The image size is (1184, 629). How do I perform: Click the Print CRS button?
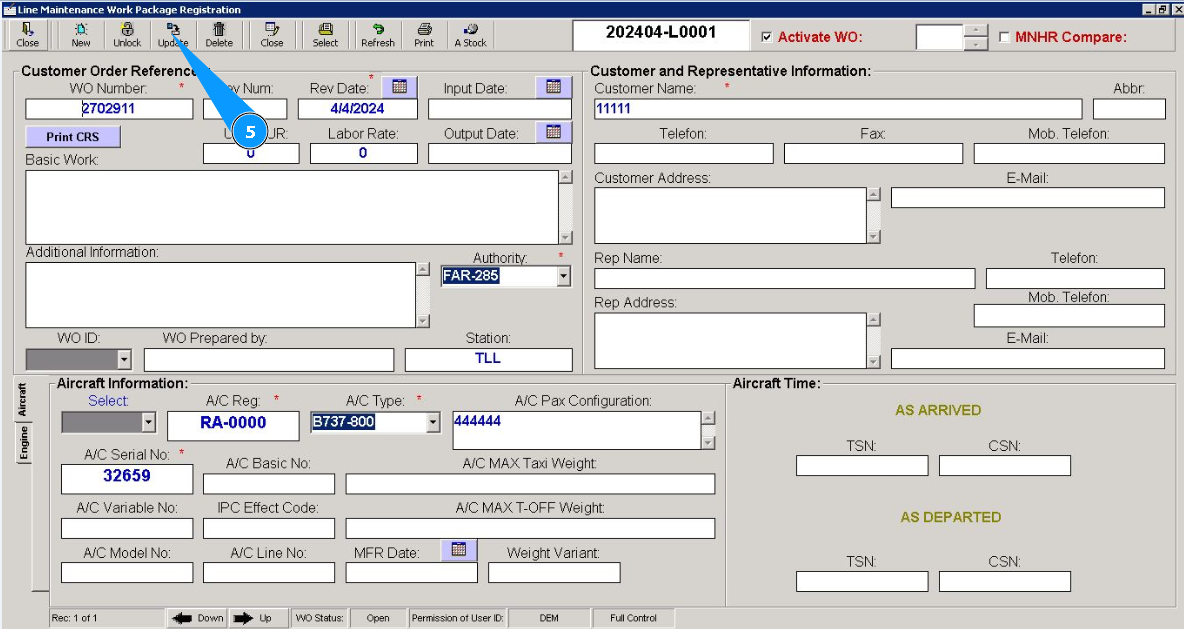(73, 137)
